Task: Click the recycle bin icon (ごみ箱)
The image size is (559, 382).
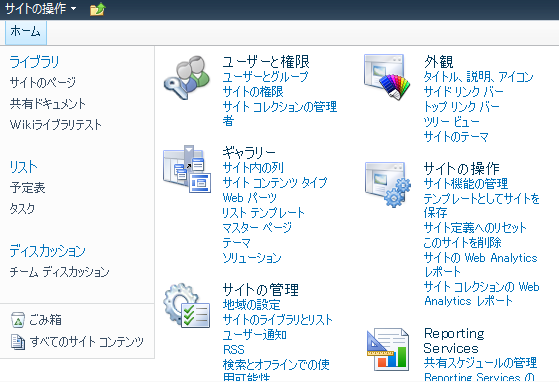Action: (18, 320)
